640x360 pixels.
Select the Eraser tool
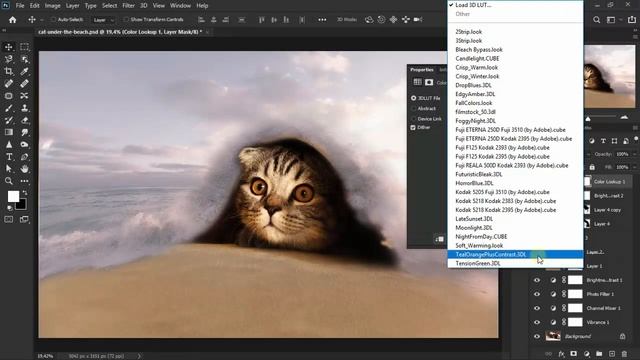click(x=24, y=120)
